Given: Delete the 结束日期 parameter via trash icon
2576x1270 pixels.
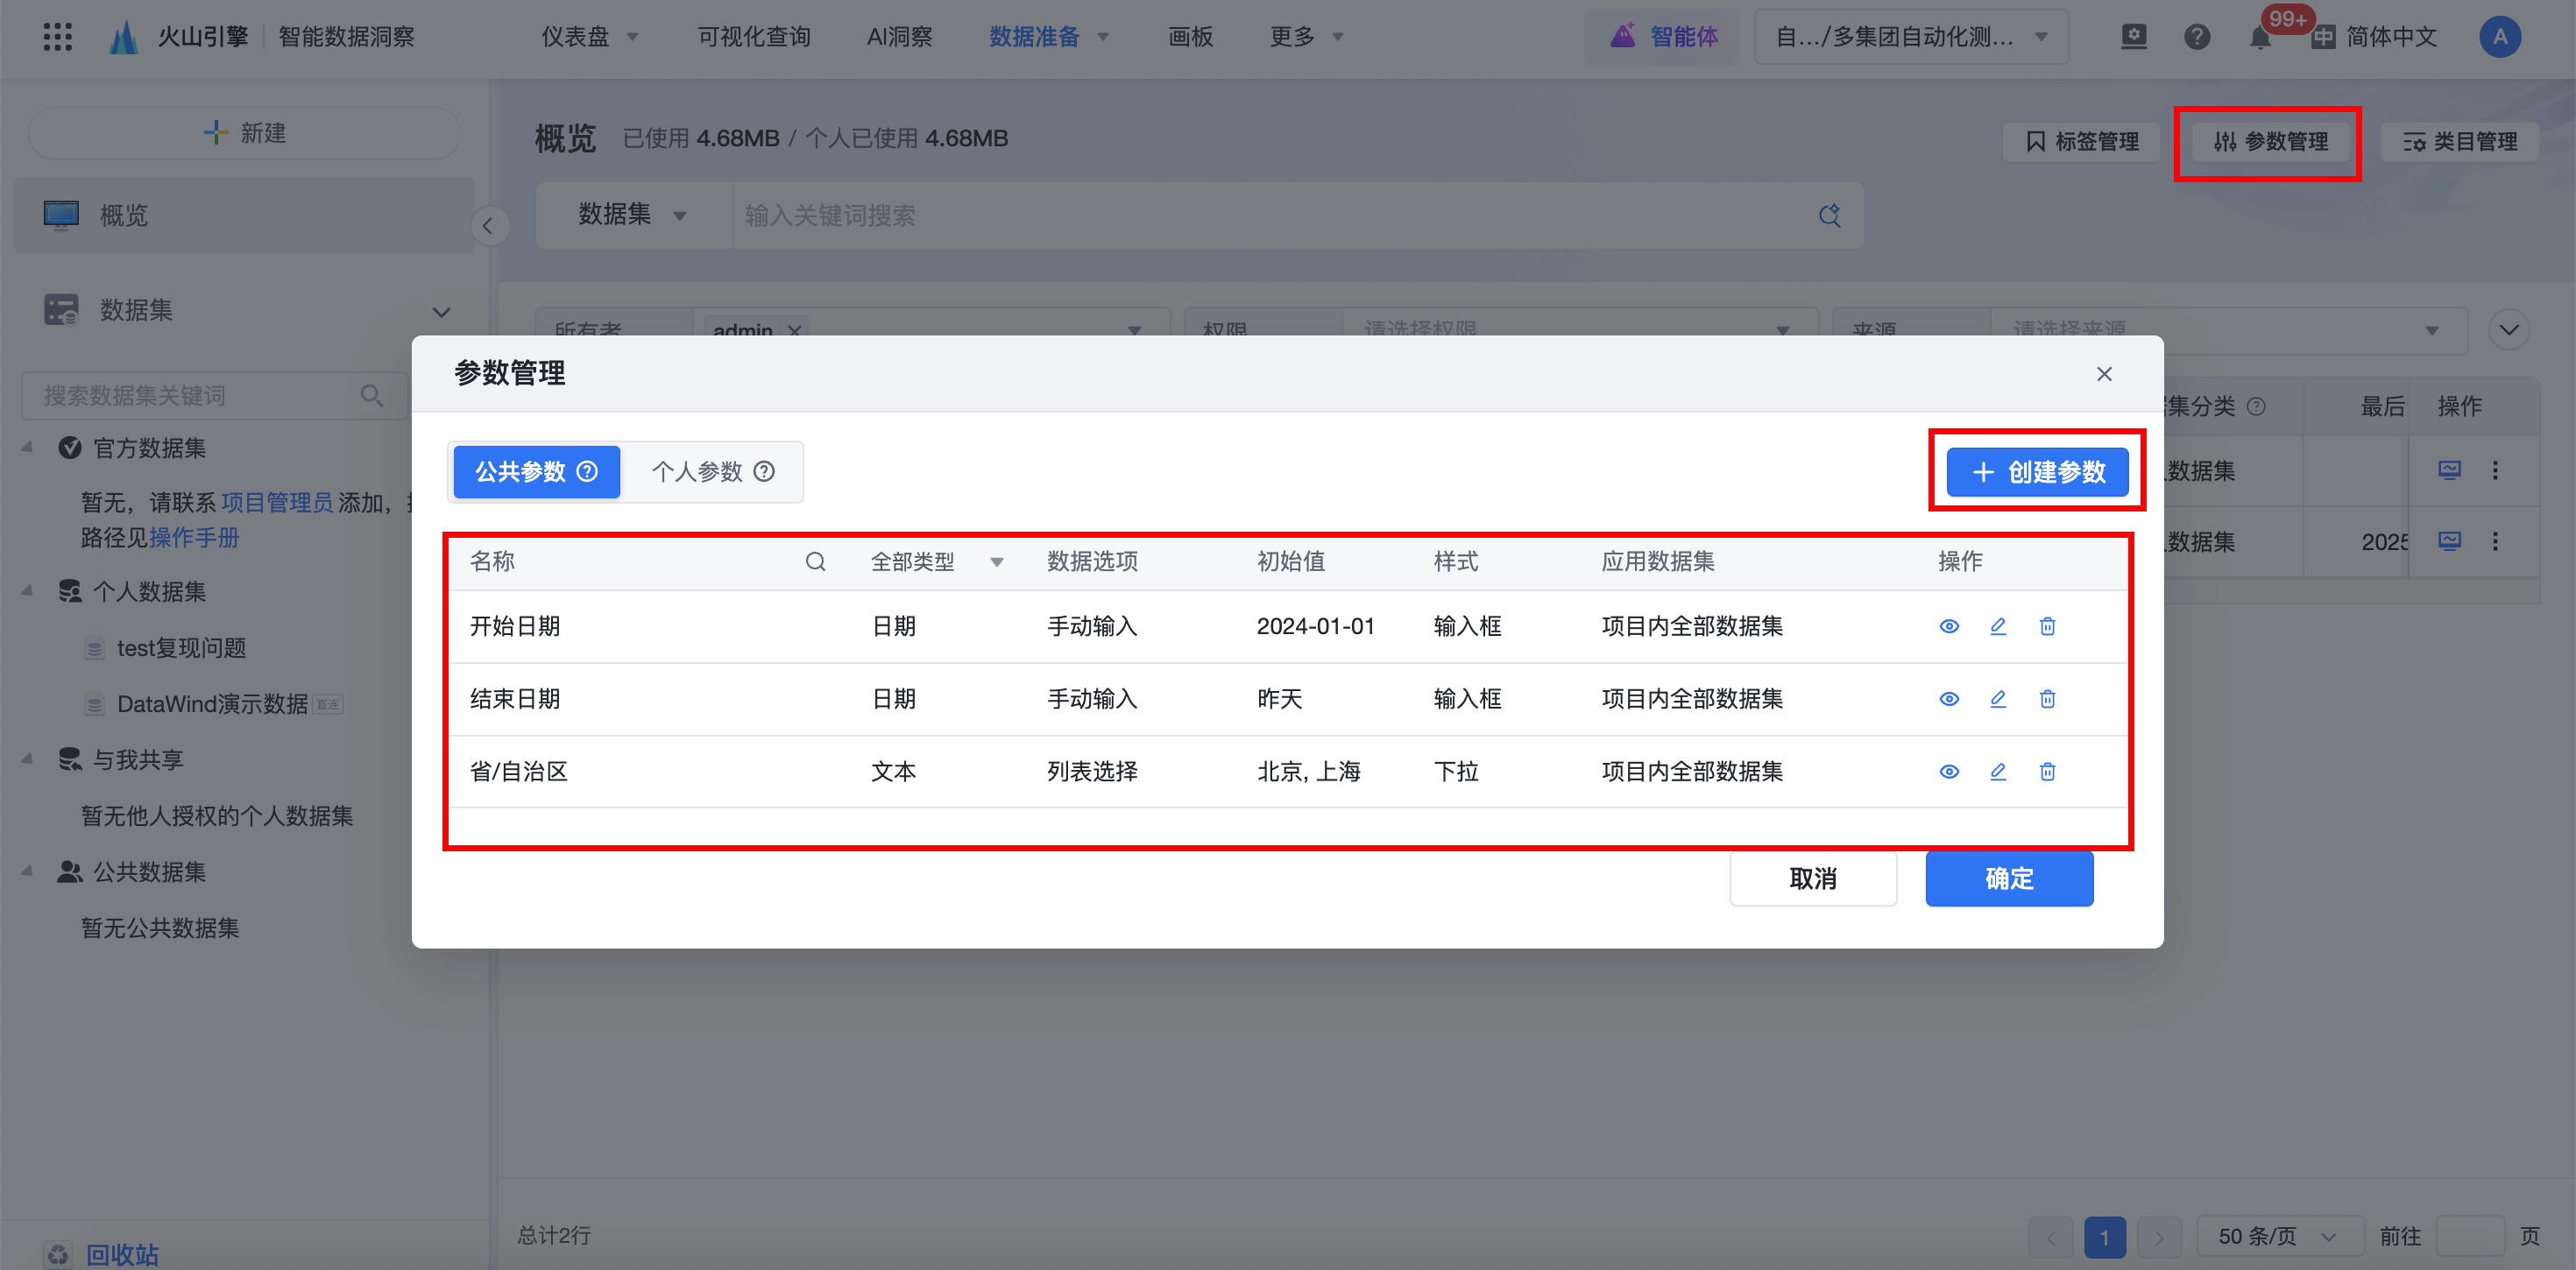Looking at the screenshot, I should click(x=2047, y=699).
